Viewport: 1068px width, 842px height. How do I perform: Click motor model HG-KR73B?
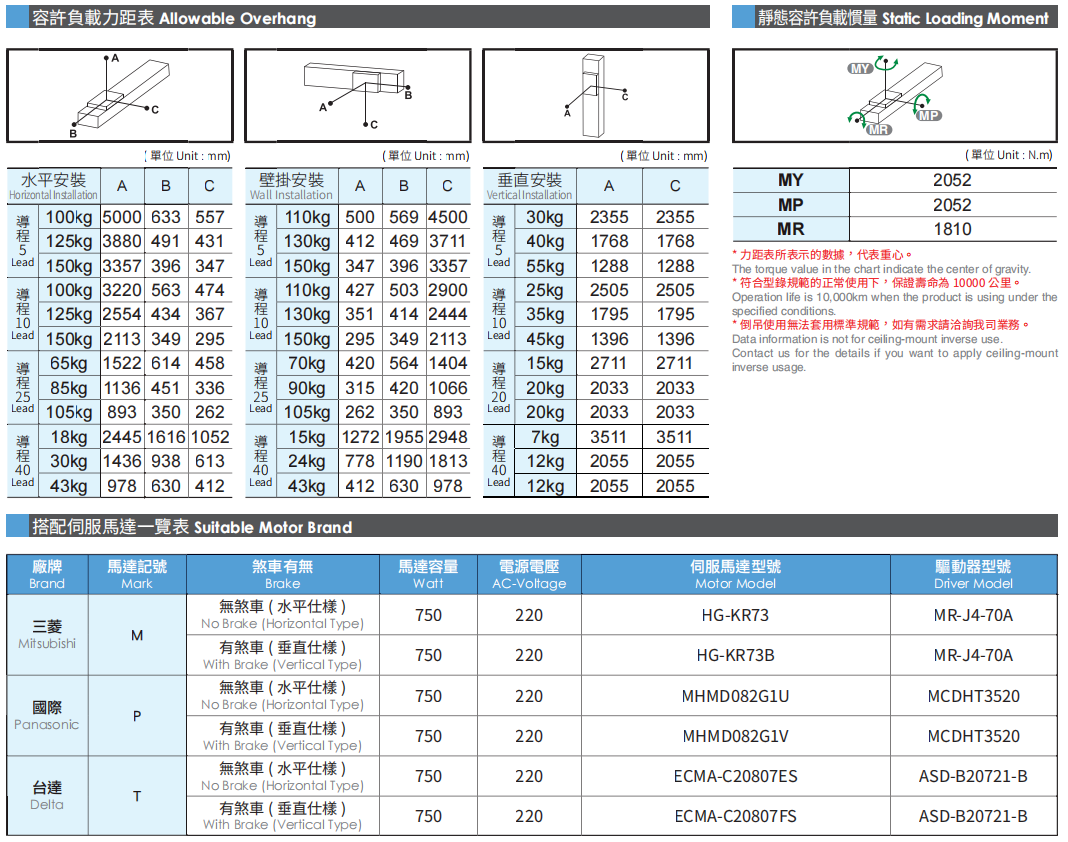tap(735, 655)
